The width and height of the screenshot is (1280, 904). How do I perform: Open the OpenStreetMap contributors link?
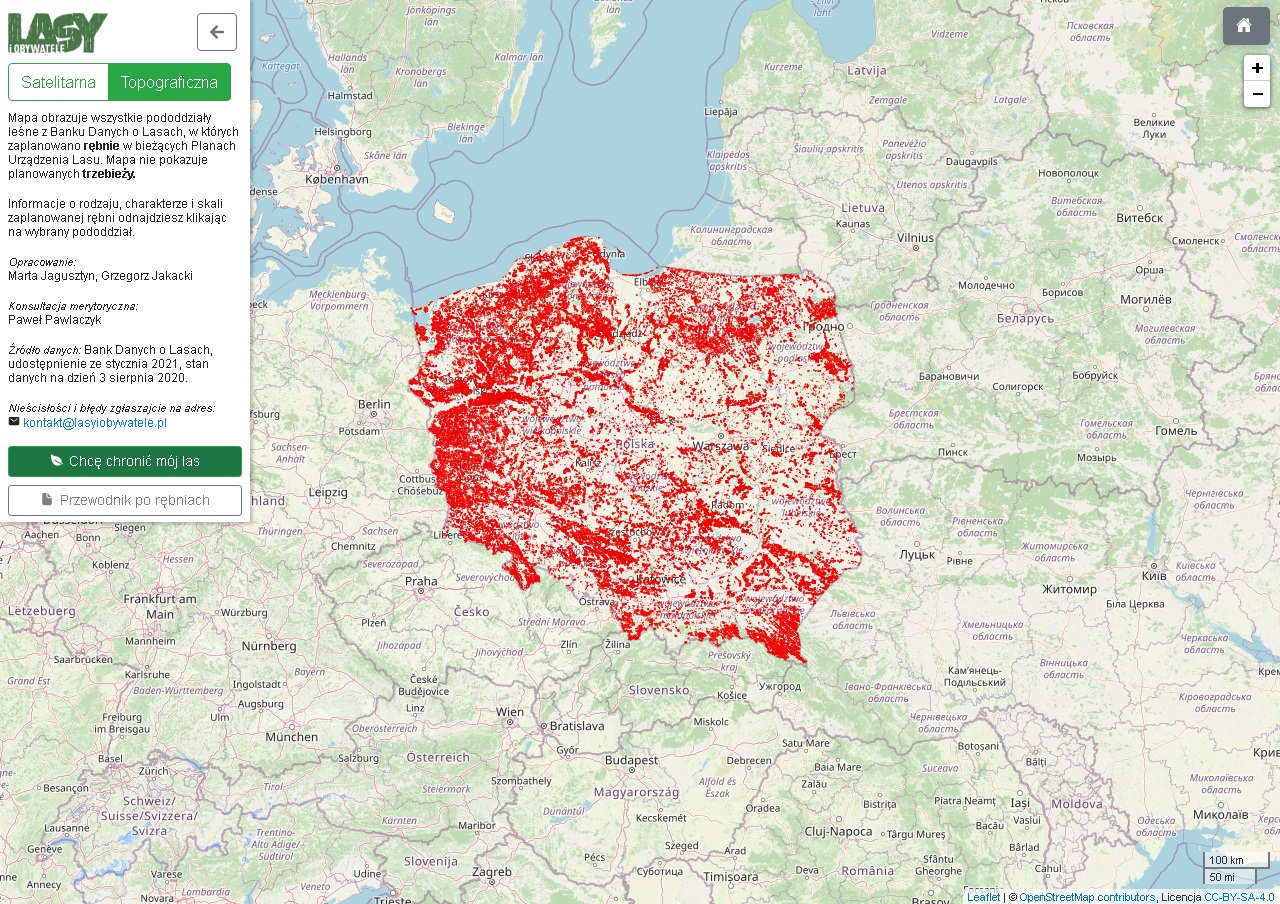coord(1086,897)
